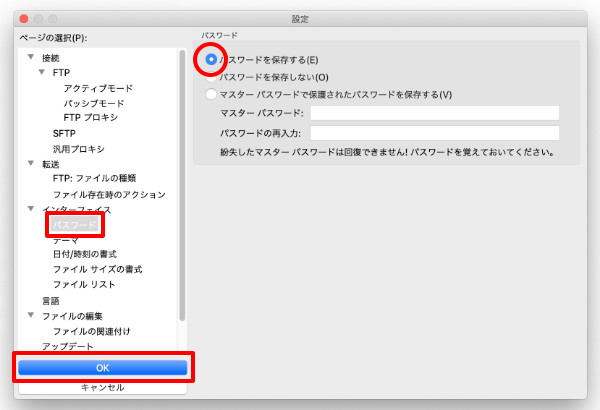The height and width of the screenshot is (410, 600).
Task: Select the 言語 settings page
Action: pos(50,300)
